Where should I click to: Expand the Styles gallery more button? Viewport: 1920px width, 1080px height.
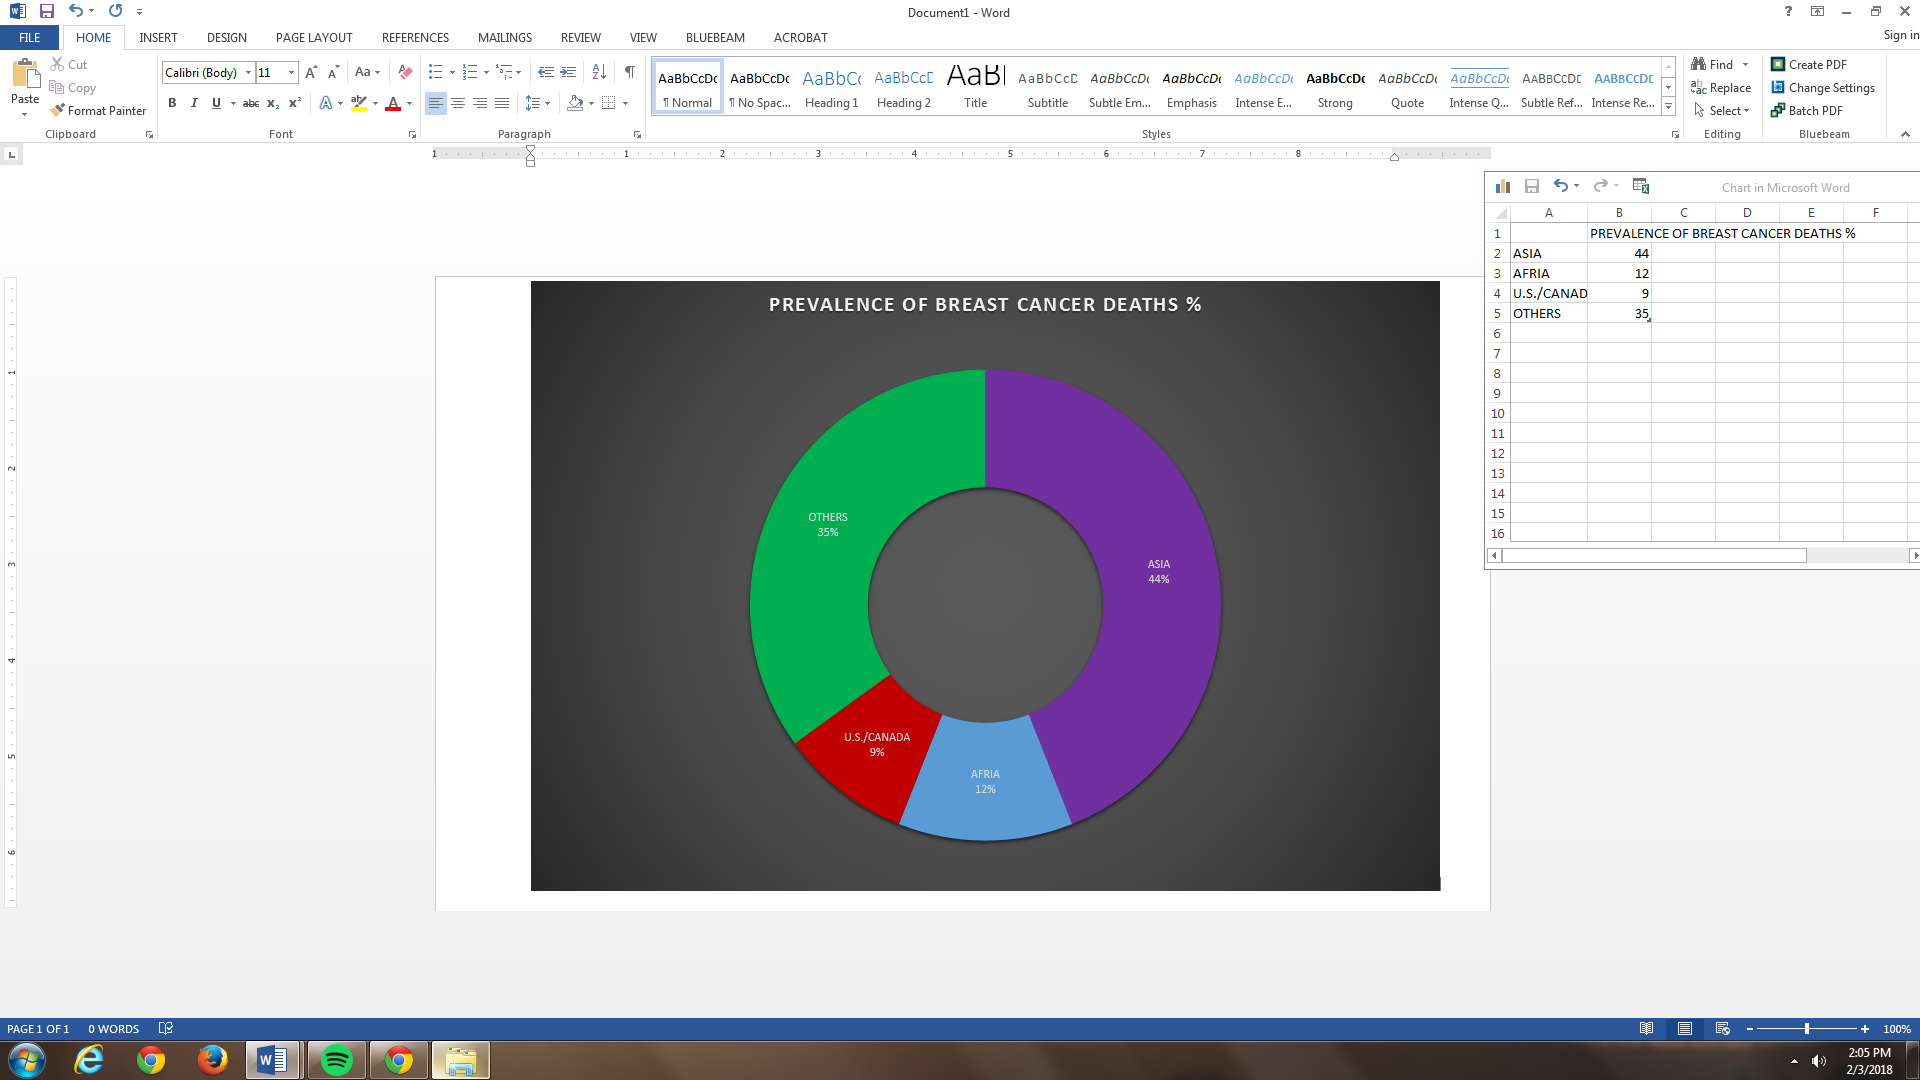point(1668,108)
